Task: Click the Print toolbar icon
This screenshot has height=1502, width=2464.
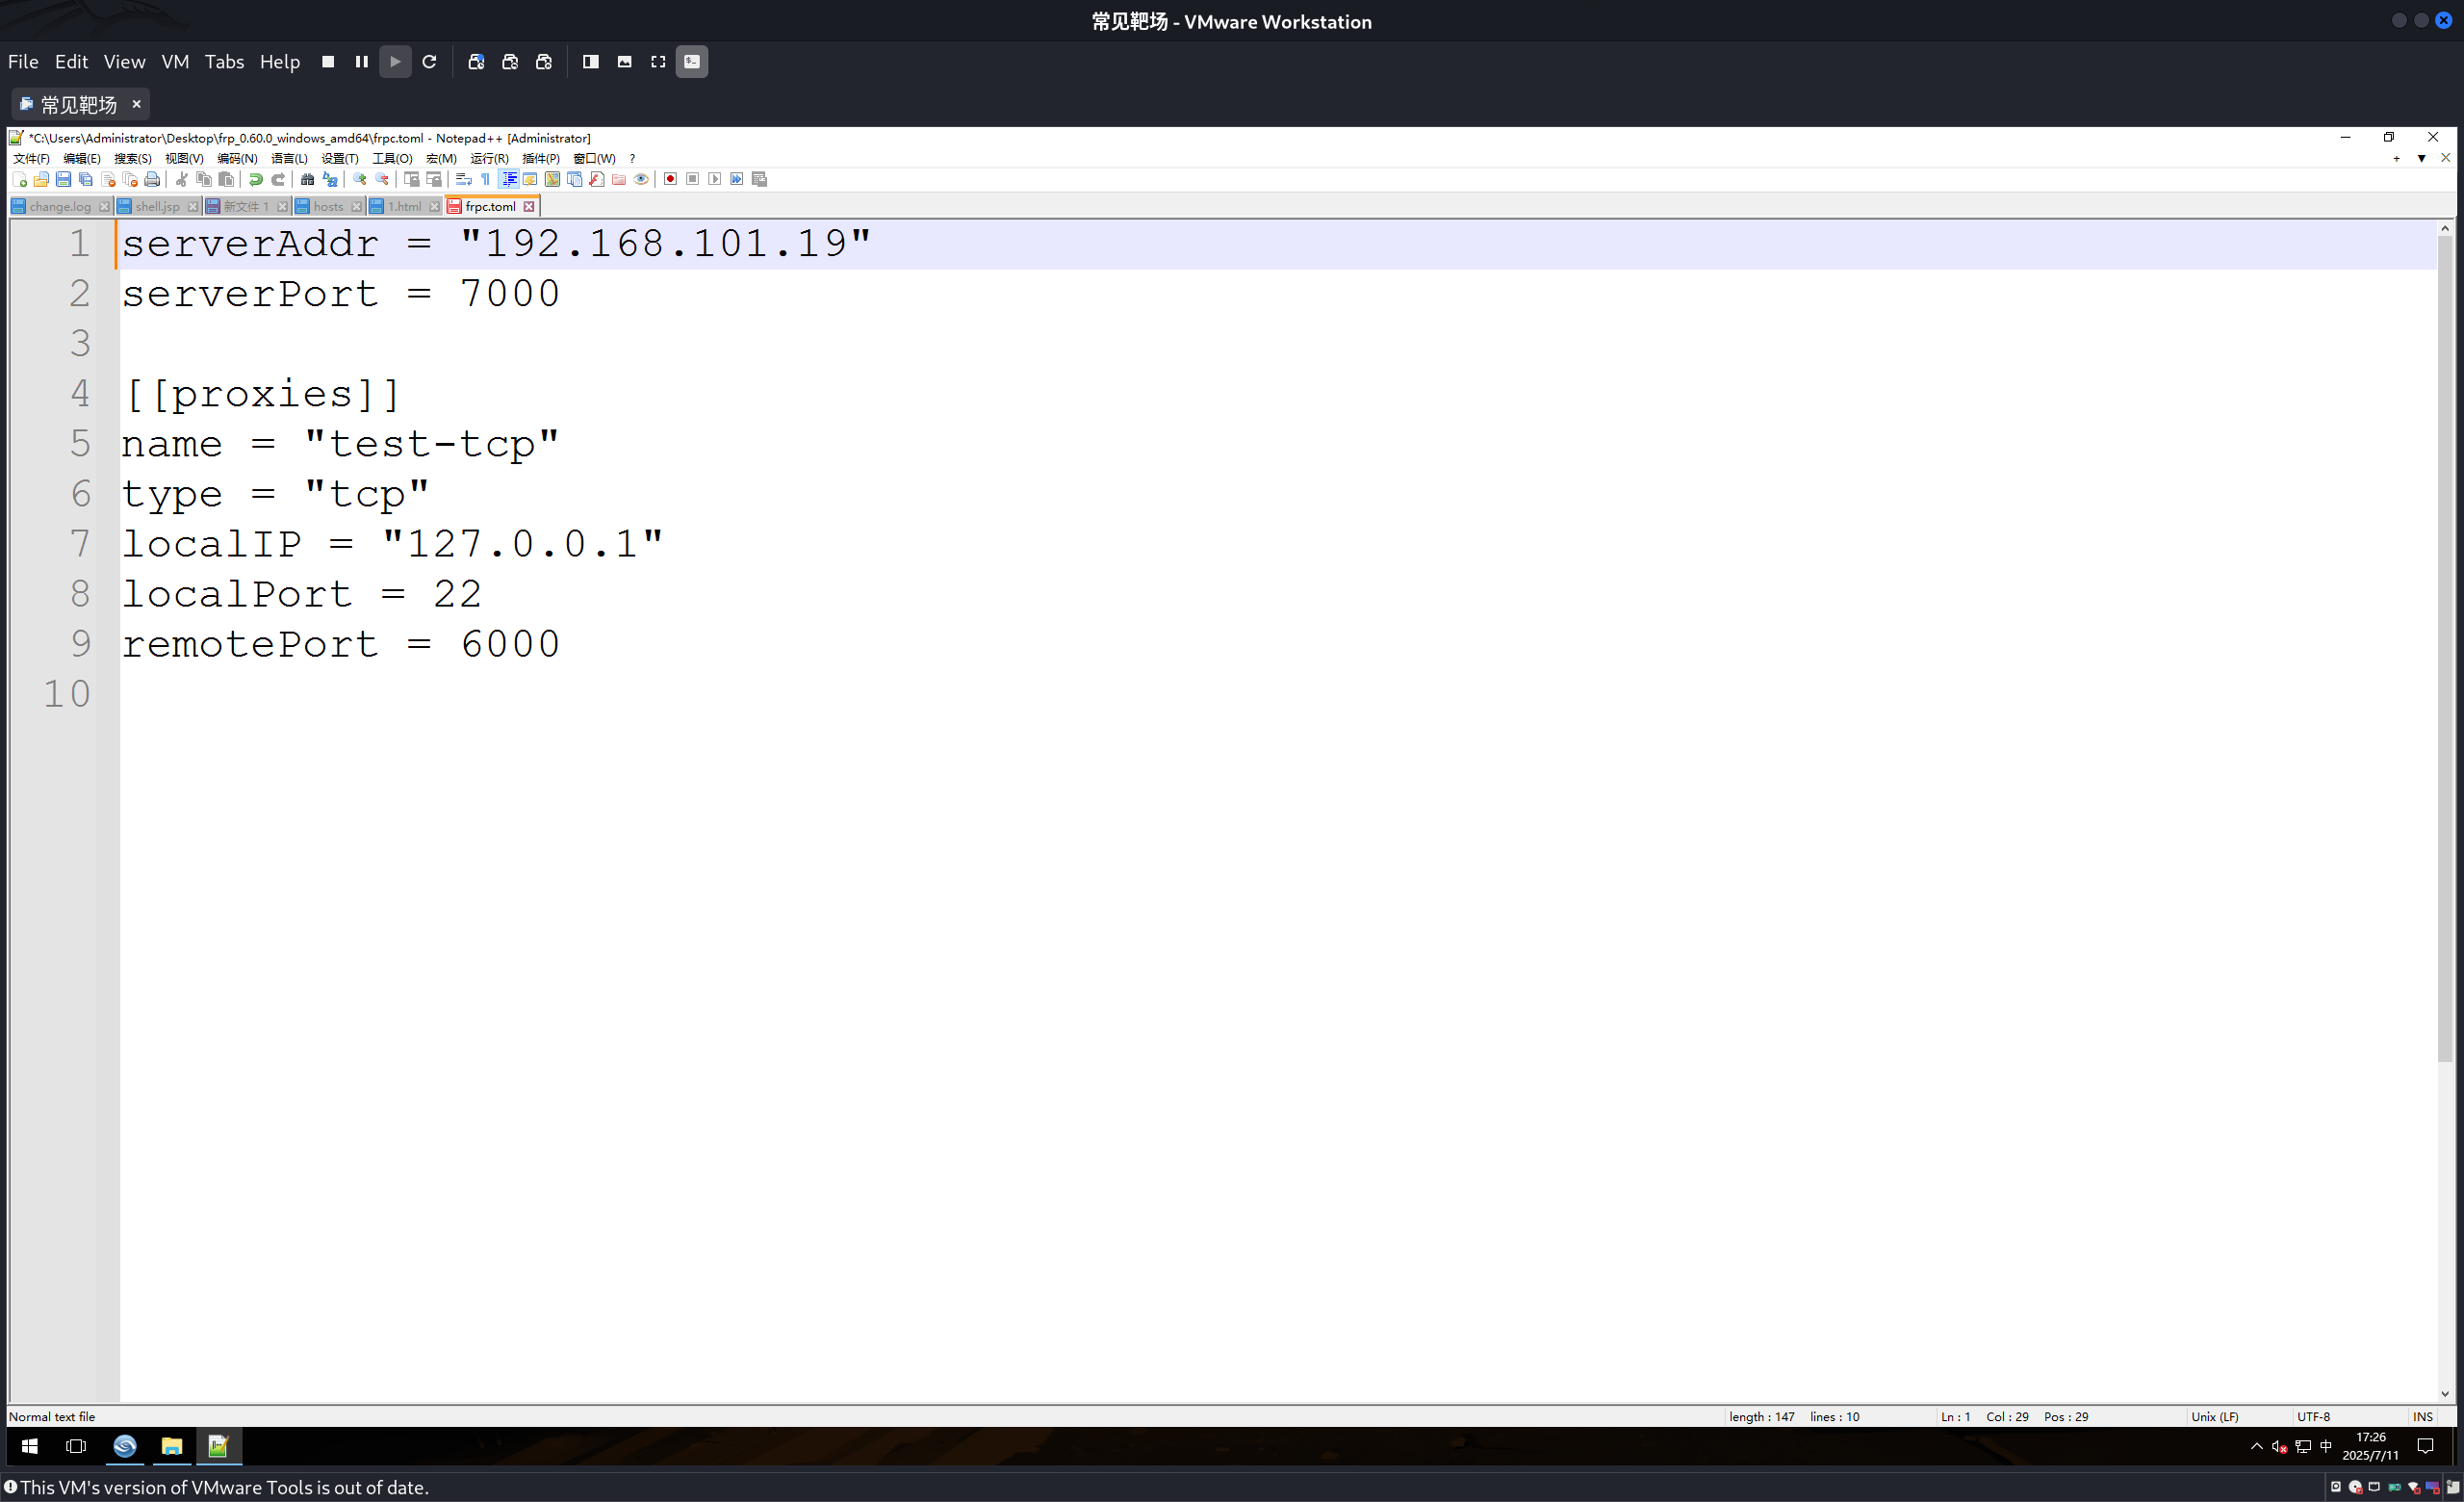Action: click(x=152, y=179)
